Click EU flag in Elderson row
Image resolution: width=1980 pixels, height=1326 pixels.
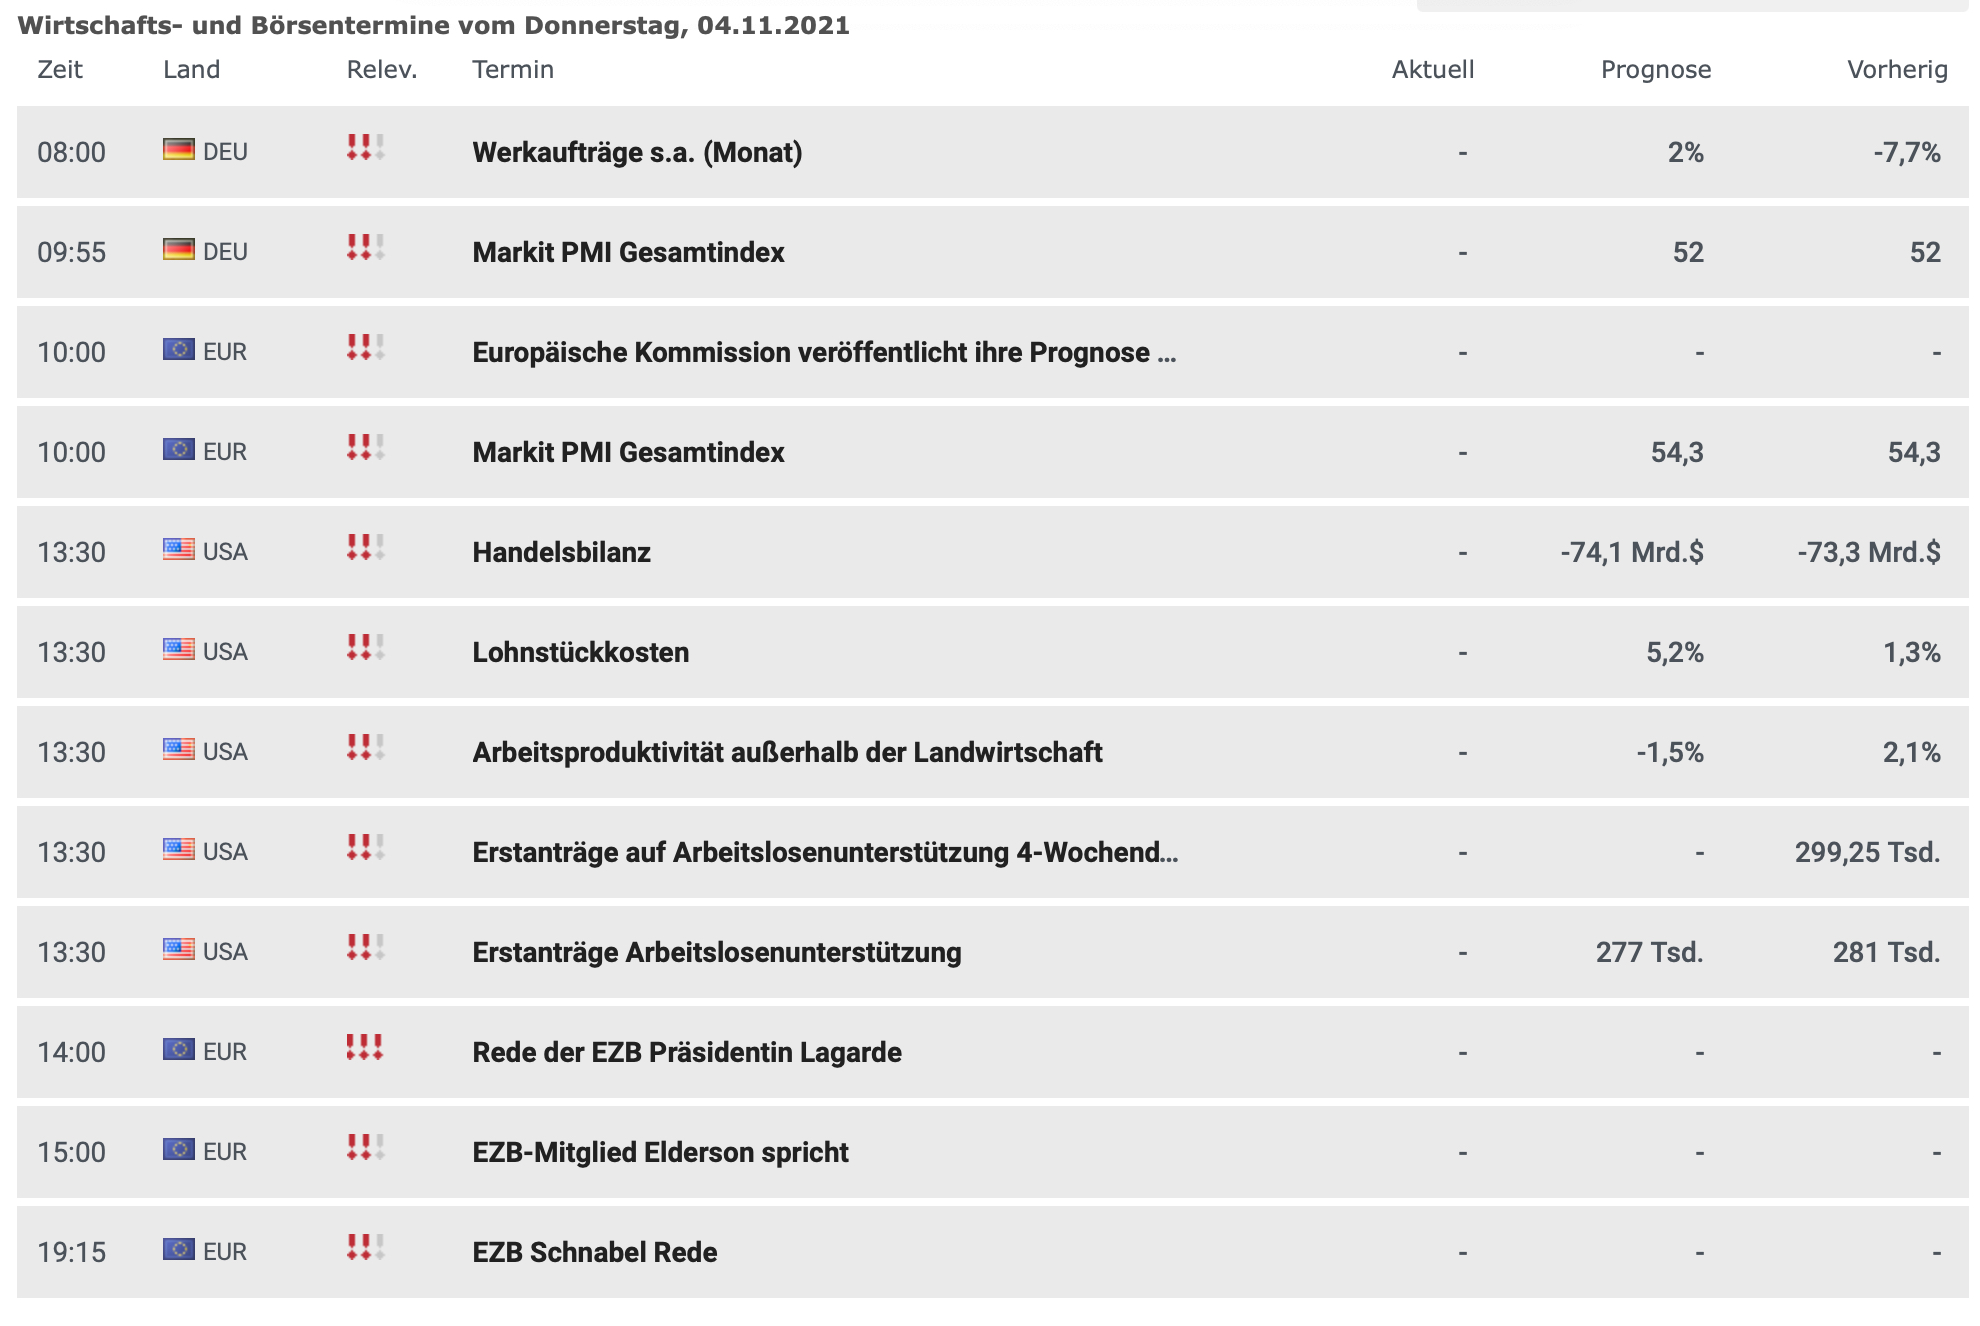[179, 1149]
